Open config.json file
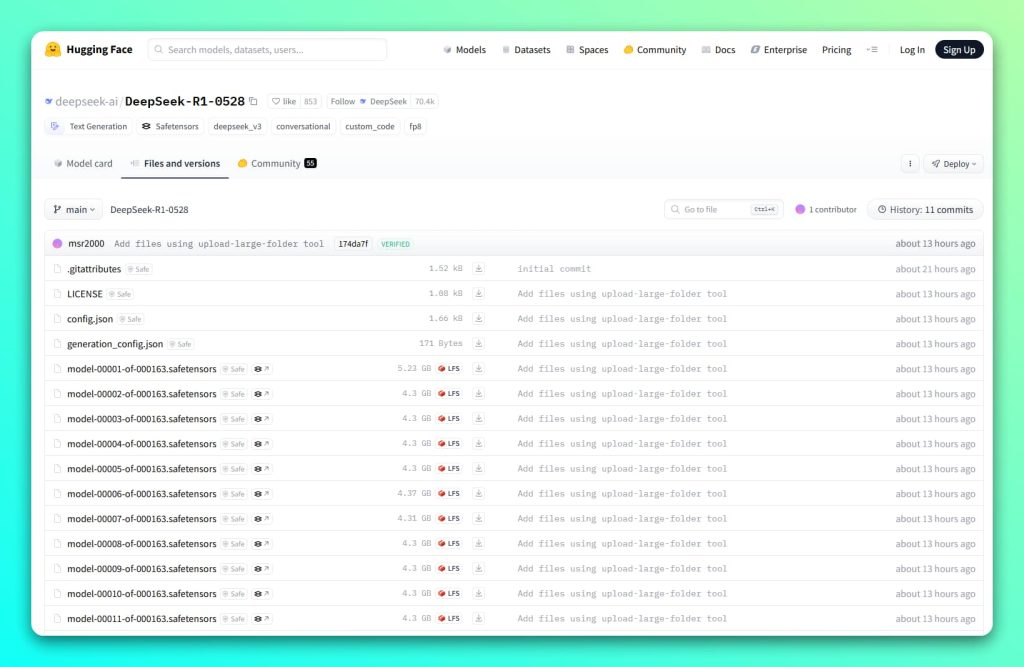This screenshot has height=667, width=1024. pyautogui.click(x=90, y=319)
